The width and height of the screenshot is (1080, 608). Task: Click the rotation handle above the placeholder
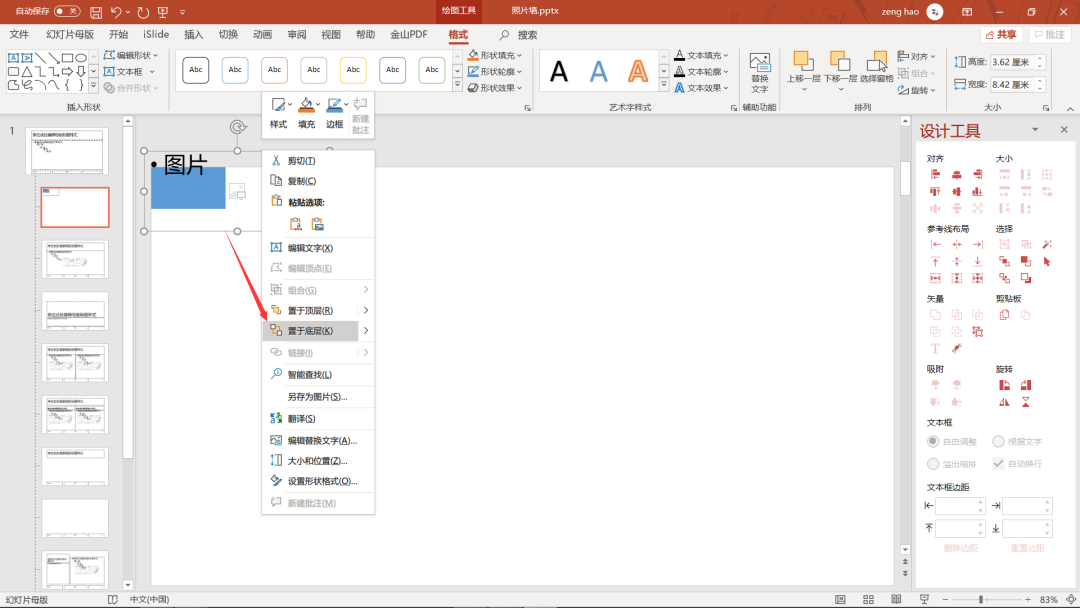238,127
